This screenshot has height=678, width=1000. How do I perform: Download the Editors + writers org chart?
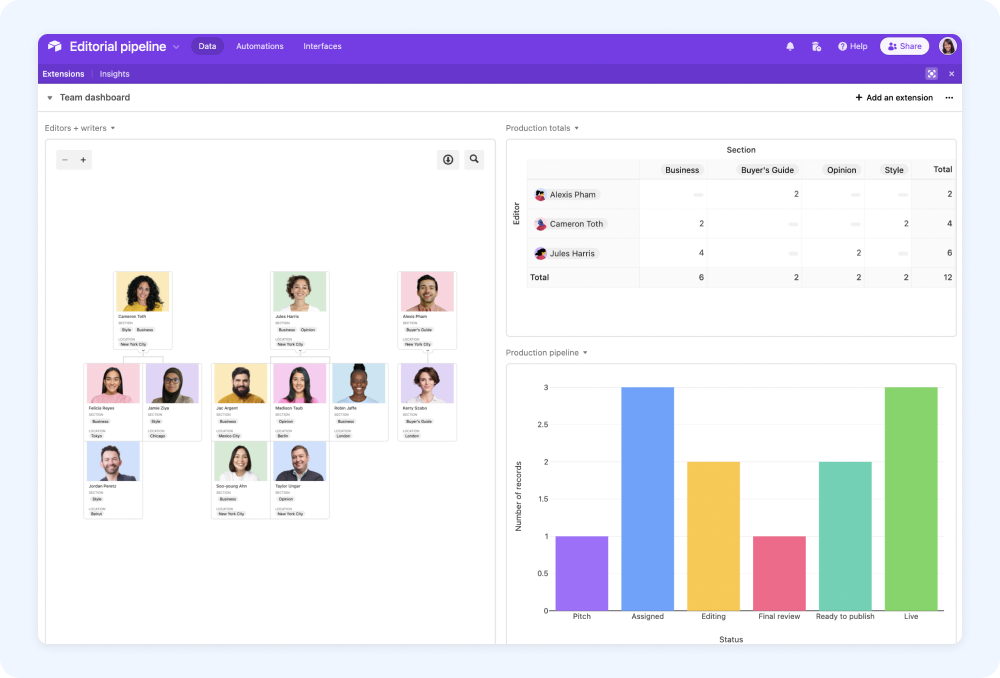tap(448, 159)
